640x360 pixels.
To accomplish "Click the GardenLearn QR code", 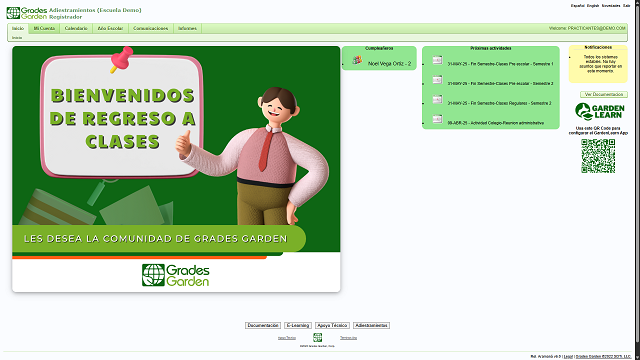I will (x=598, y=156).
